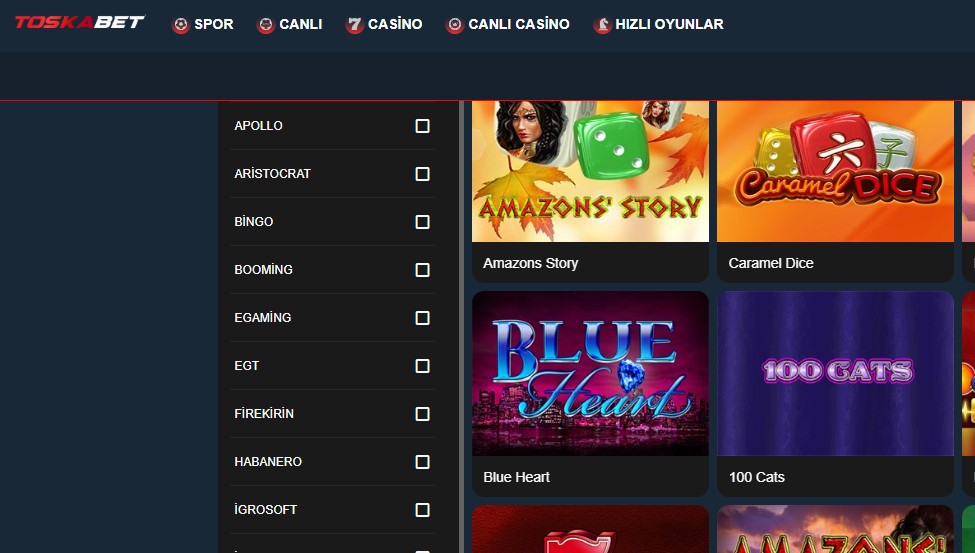Click the rocket icon beside HIZLI OYUNLAR
This screenshot has width=975, height=553.
pos(602,25)
